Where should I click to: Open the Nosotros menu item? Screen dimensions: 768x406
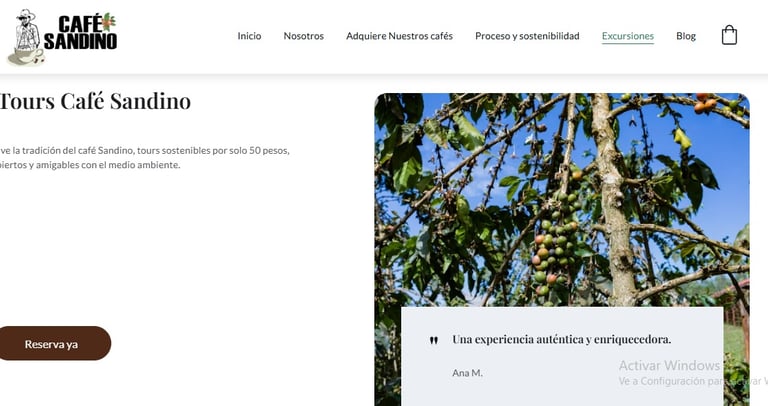(x=304, y=36)
